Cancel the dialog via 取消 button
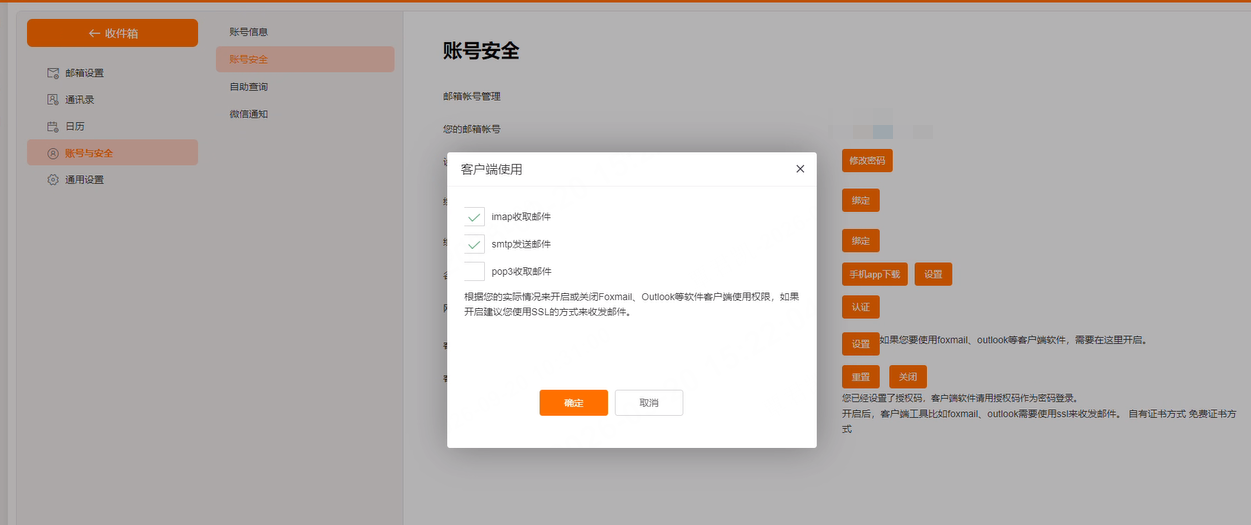The width and height of the screenshot is (1251, 525). 649,402
